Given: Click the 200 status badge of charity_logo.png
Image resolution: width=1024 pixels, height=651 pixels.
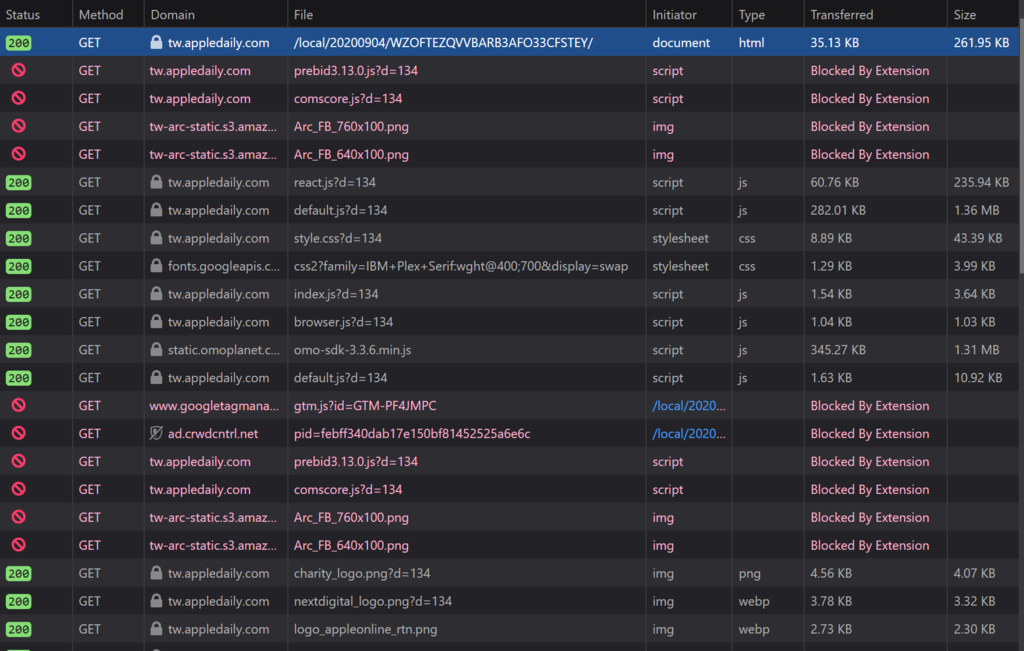Looking at the screenshot, I should [18, 574].
